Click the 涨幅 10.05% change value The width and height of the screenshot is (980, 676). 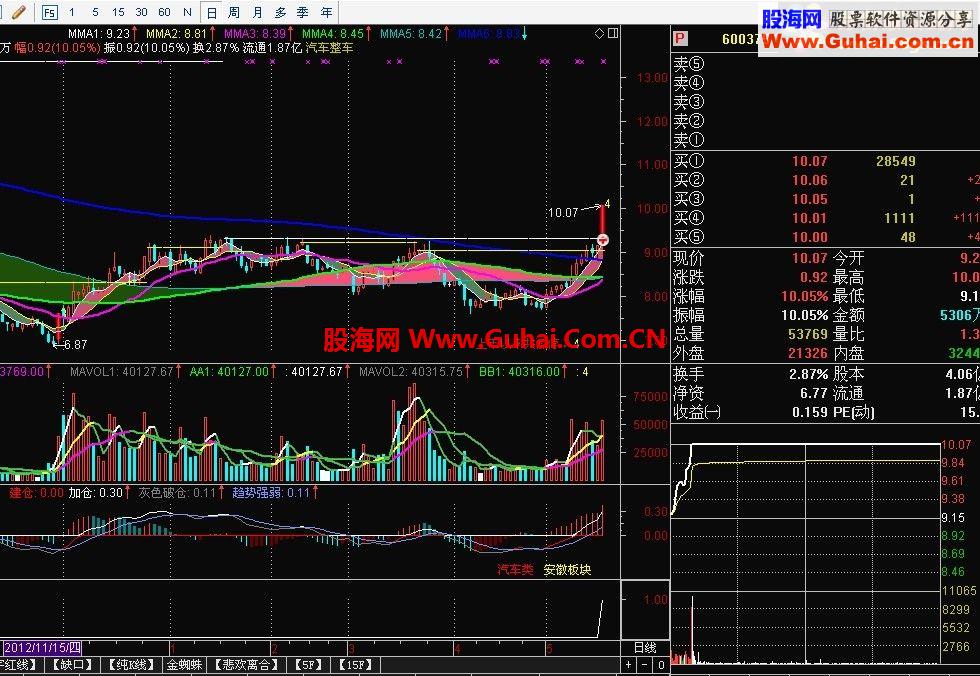[804, 296]
